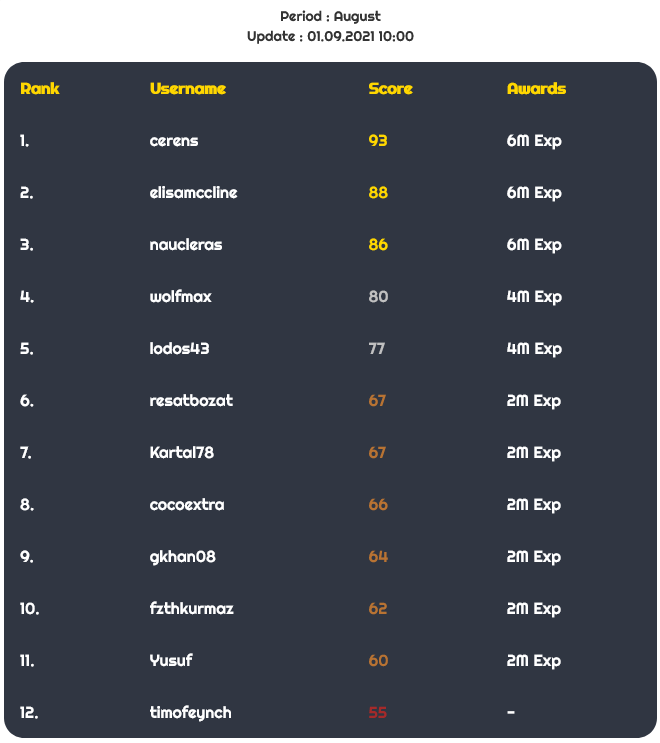Click the Period August heading text
660x743 pixels.
click(330, 16)
